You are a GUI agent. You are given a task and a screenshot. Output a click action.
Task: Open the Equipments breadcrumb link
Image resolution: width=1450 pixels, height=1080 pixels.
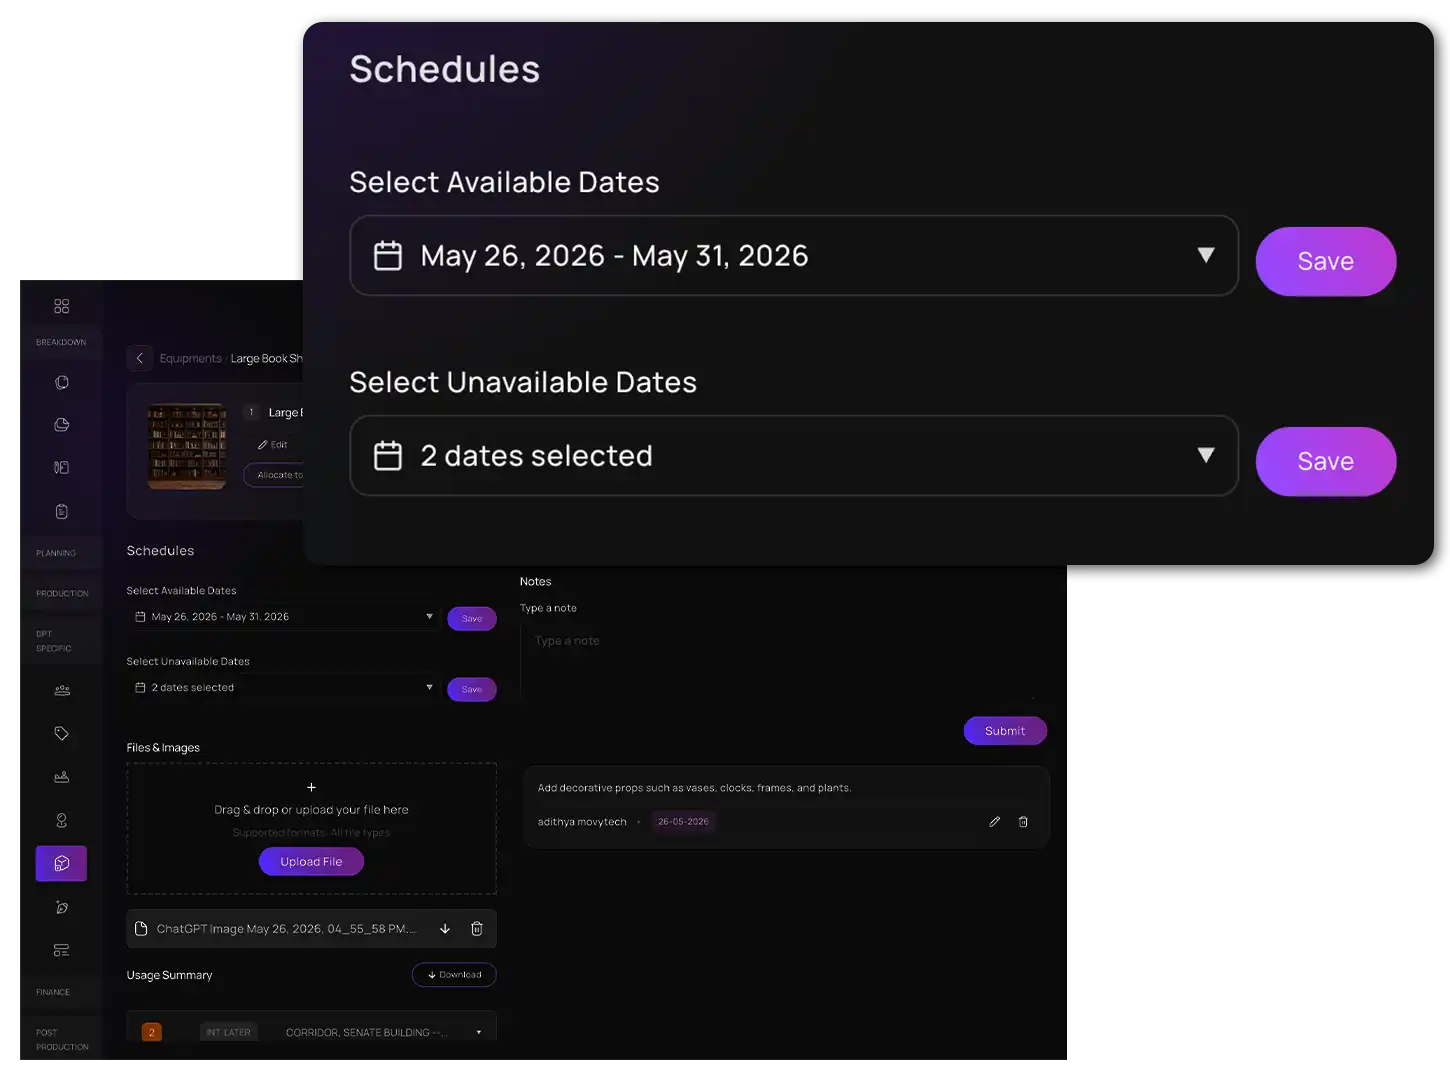[190, 358]
